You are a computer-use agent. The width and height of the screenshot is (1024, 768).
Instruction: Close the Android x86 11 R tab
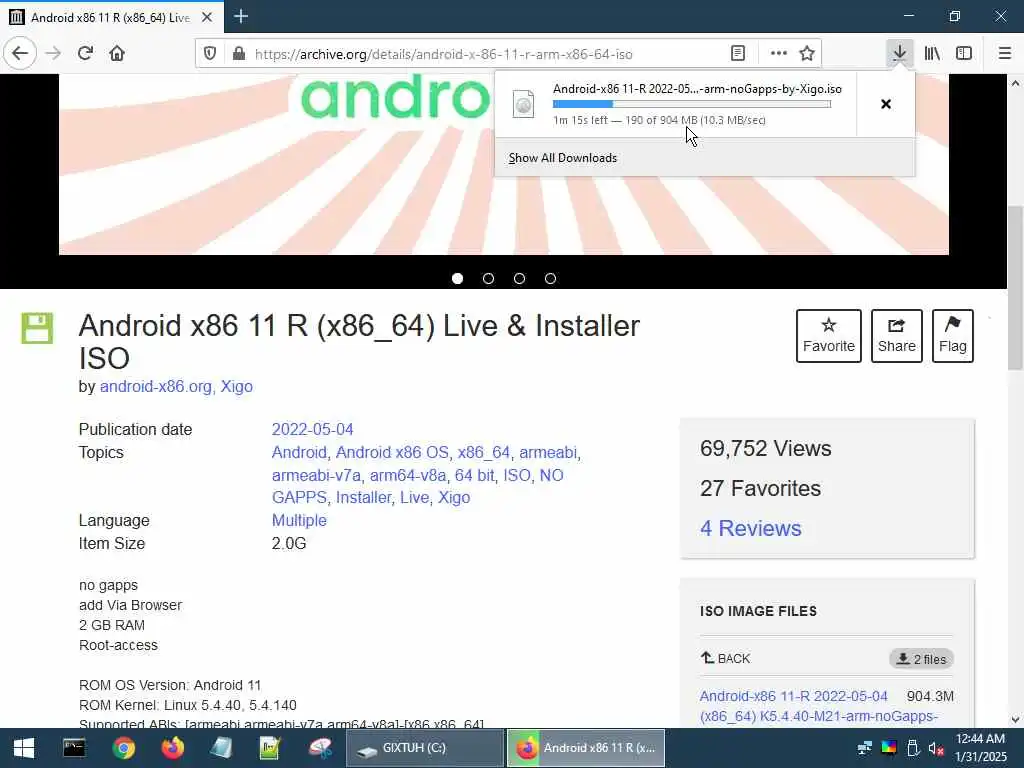tap(207, 17)
